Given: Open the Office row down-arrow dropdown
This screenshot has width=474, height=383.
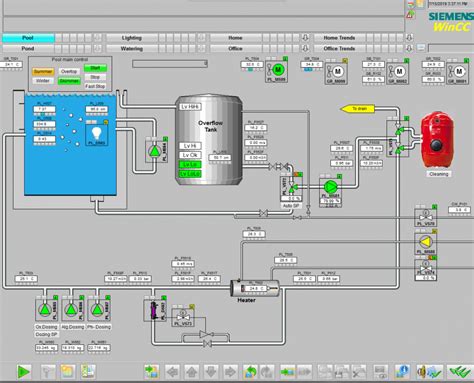Looking at the screenshot, I should click(305, 48).
